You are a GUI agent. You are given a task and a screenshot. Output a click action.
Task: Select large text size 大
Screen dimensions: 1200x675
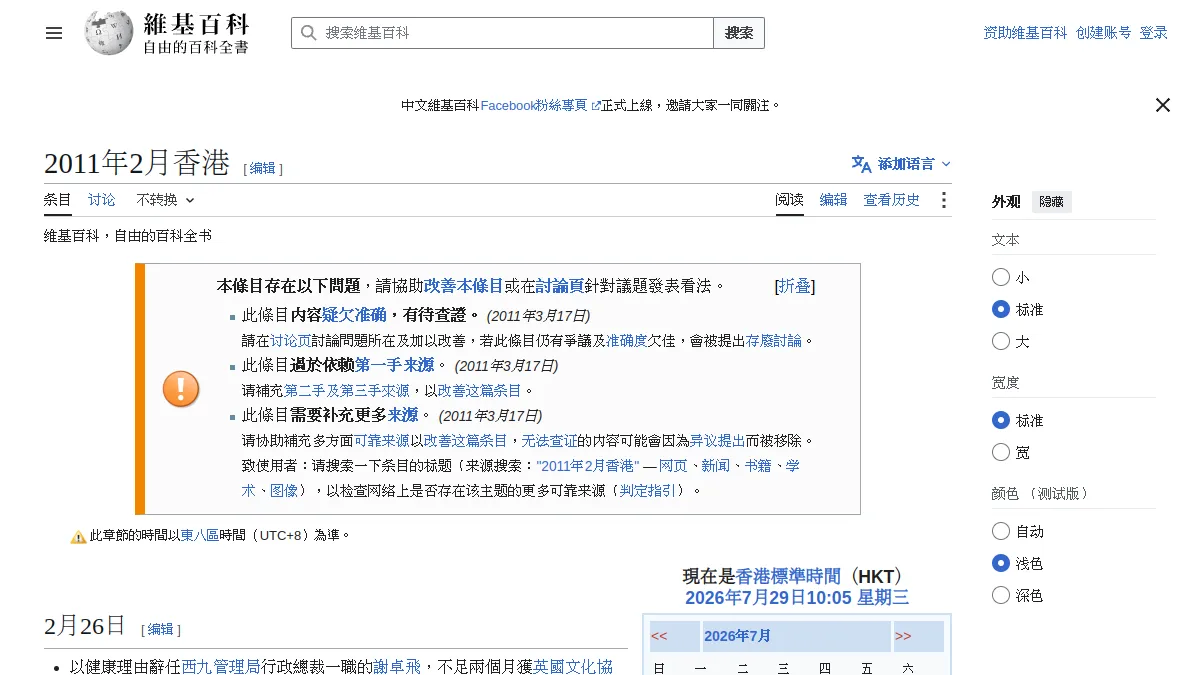tap(1001, 341)
